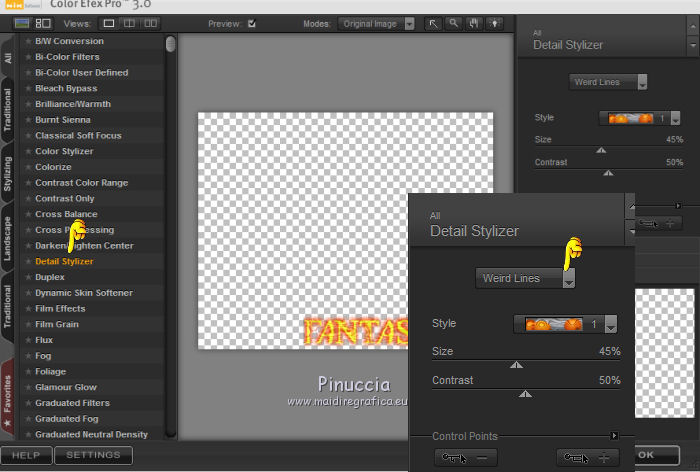Screen dimensions: 700x472
Task: Star Bleach Bypass as favorite
Action: coord(28,88)
